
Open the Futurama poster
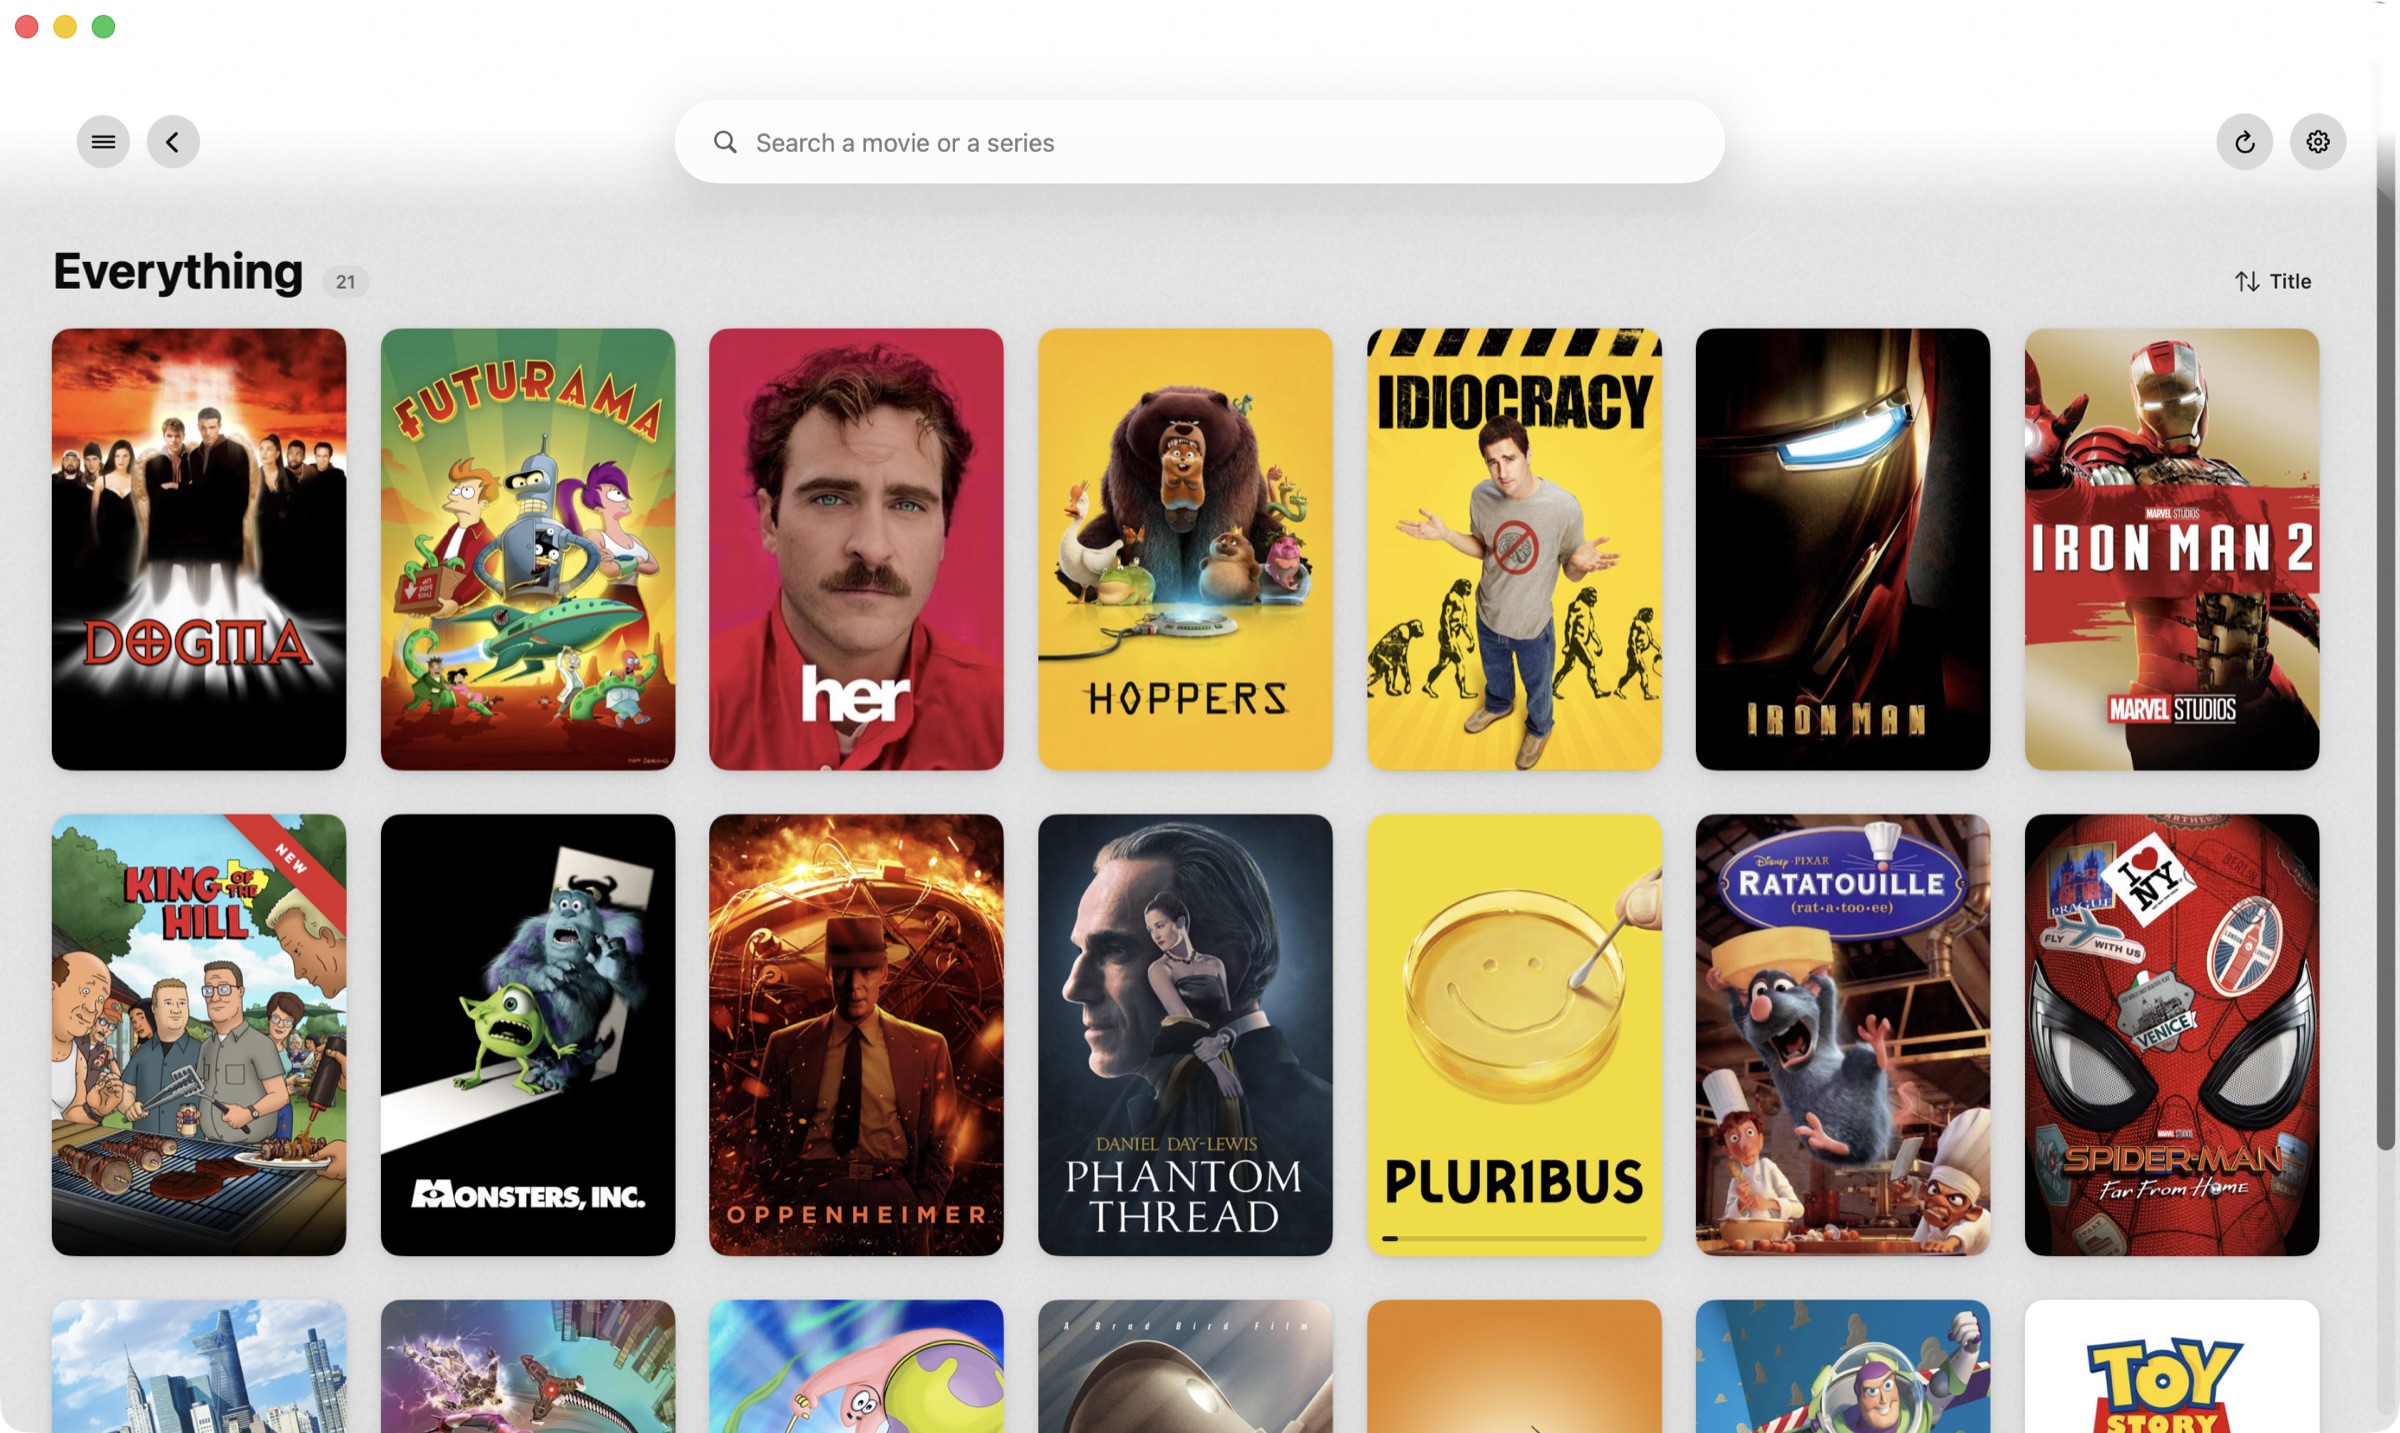point(528,549)
